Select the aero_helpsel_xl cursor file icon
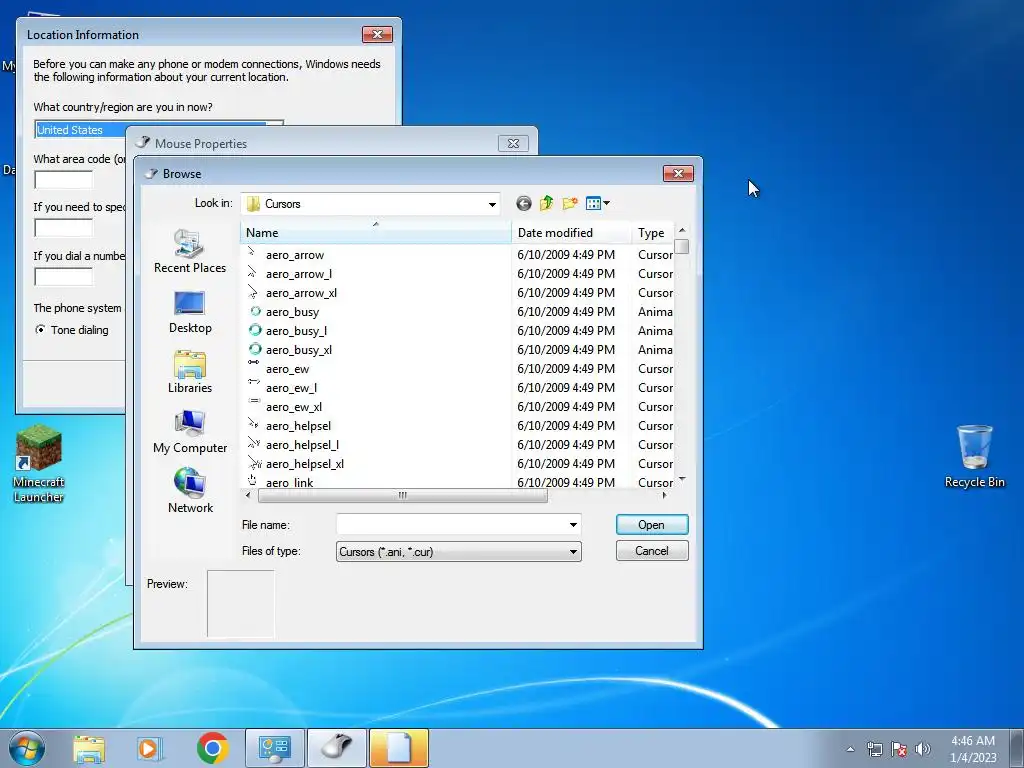 pos(255,463)
